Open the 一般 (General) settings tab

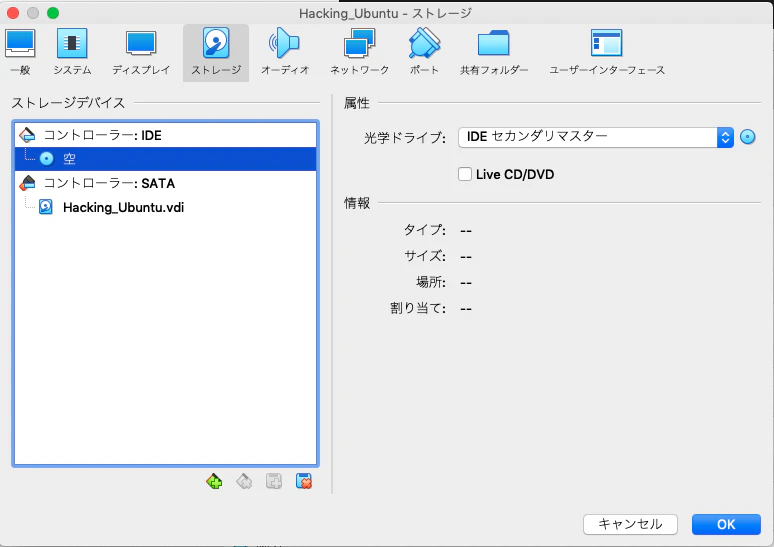click(x=20, y=52)
